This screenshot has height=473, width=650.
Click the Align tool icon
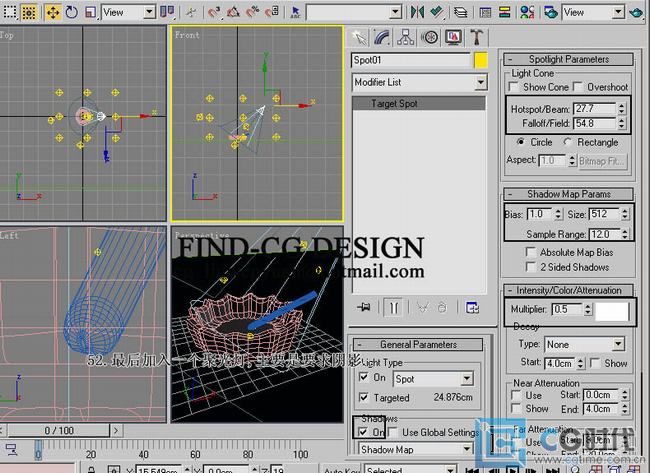pos(437,12)
